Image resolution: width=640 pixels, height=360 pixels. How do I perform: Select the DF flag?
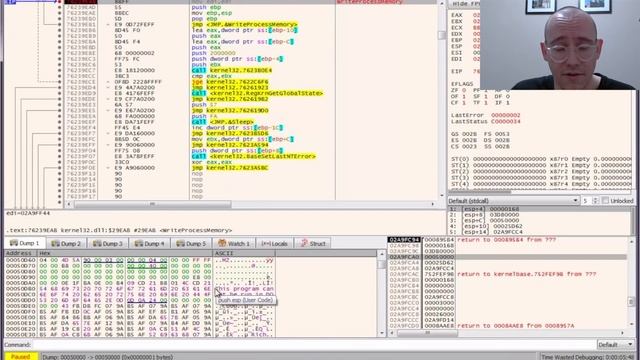click(x=501, y=96)
